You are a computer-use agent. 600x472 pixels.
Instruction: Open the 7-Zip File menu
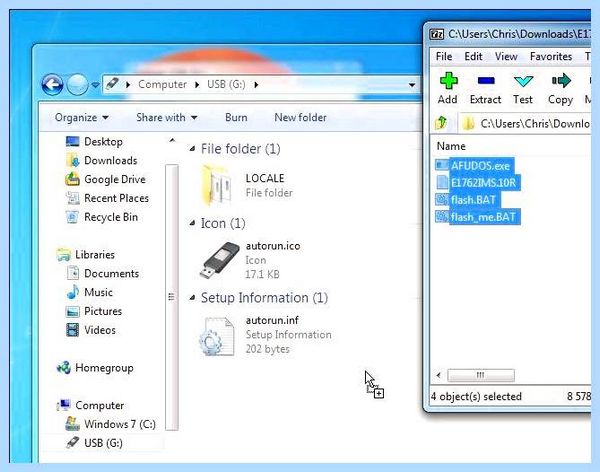point(444,56)
